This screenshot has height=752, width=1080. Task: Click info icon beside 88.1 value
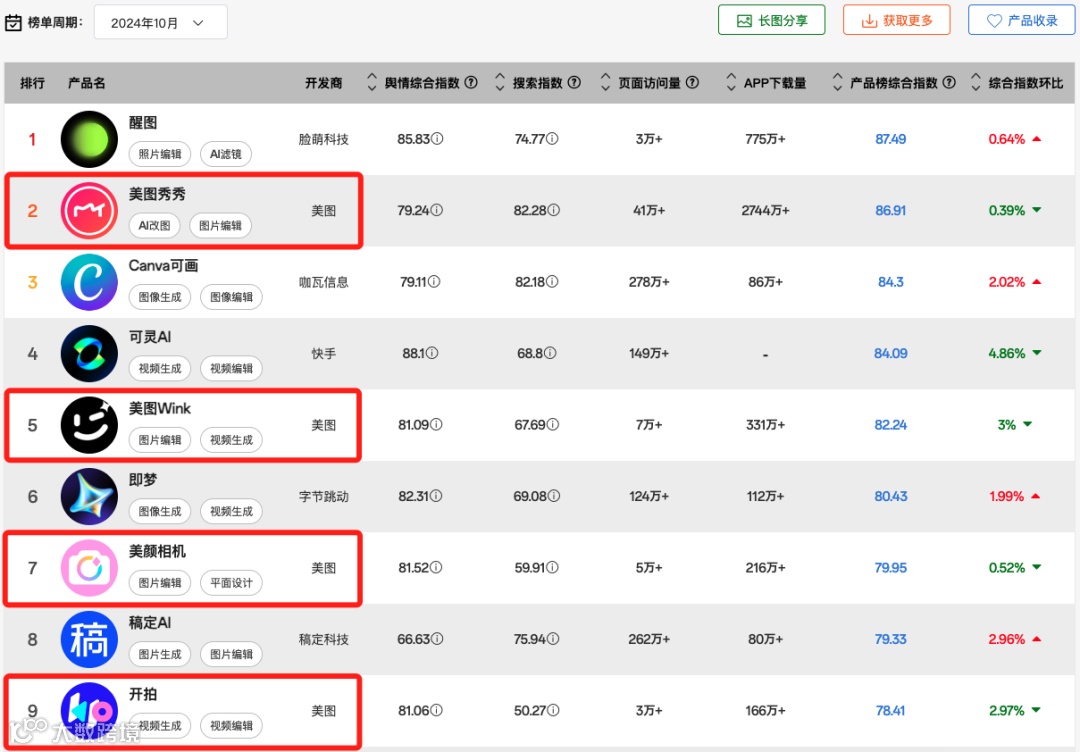432,353
